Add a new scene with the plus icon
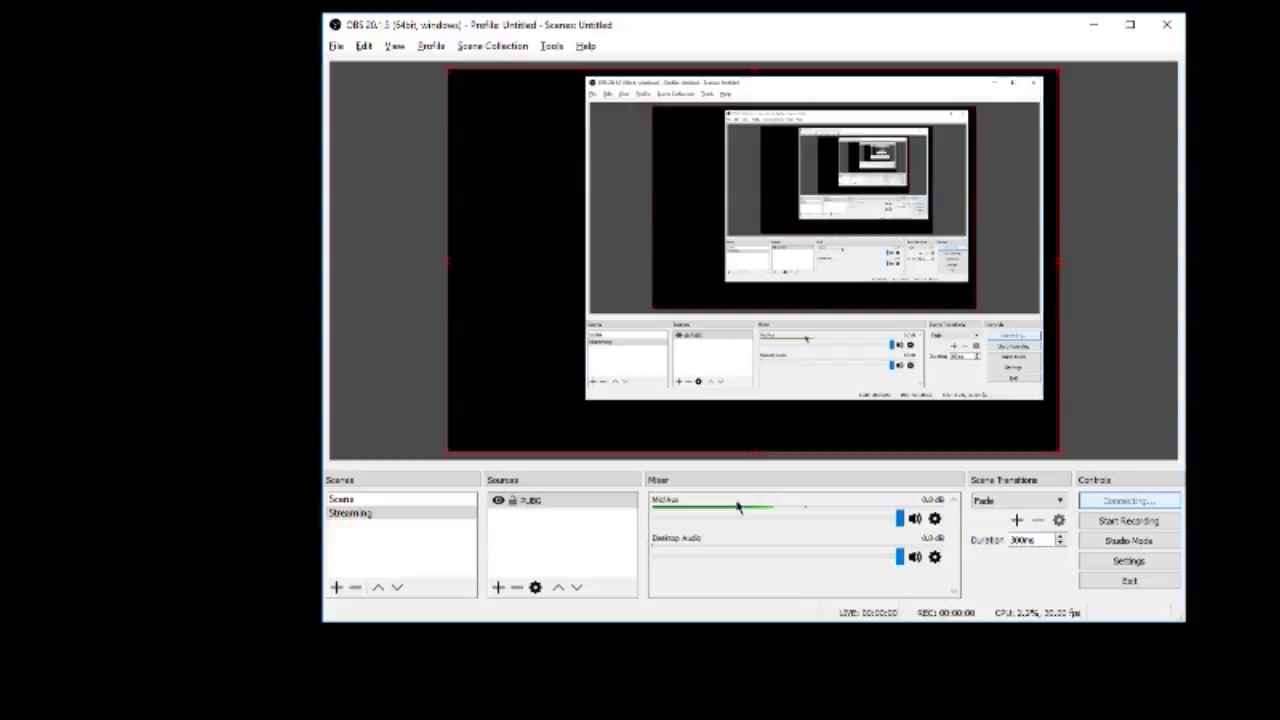The height and width of the screenshot is (720, 1280). pyautogui.click(x=337, y=587)
